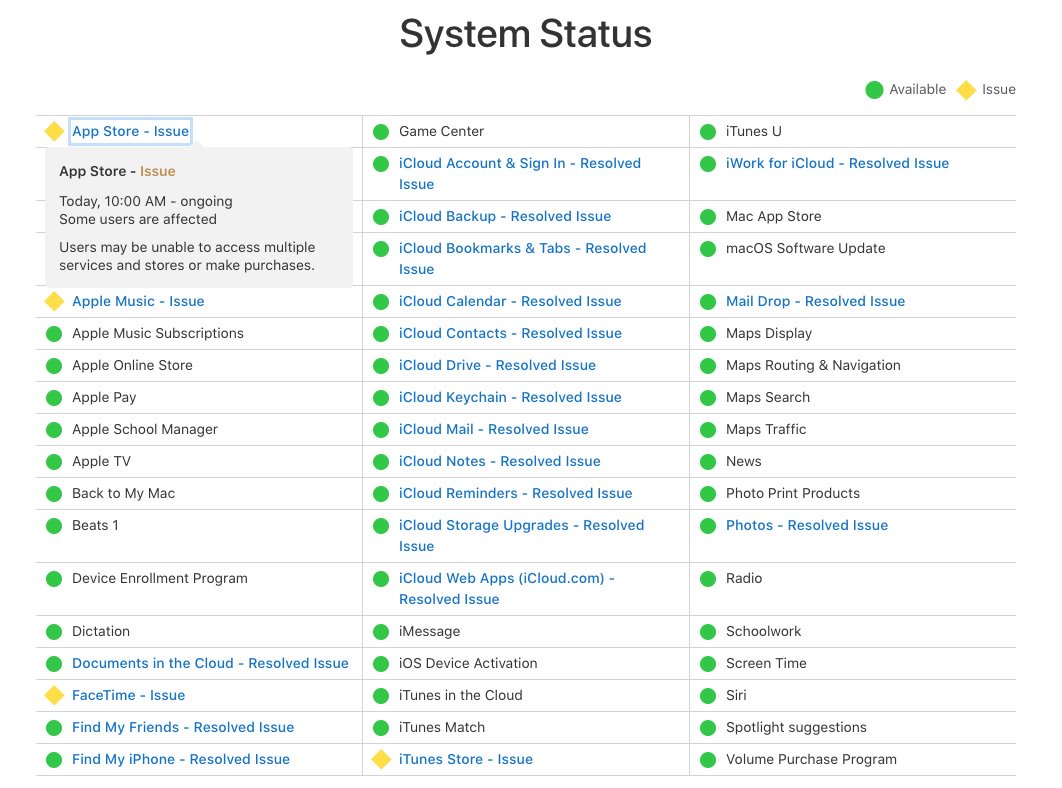Open the App Store - Issue link

(x=131, y=131)
